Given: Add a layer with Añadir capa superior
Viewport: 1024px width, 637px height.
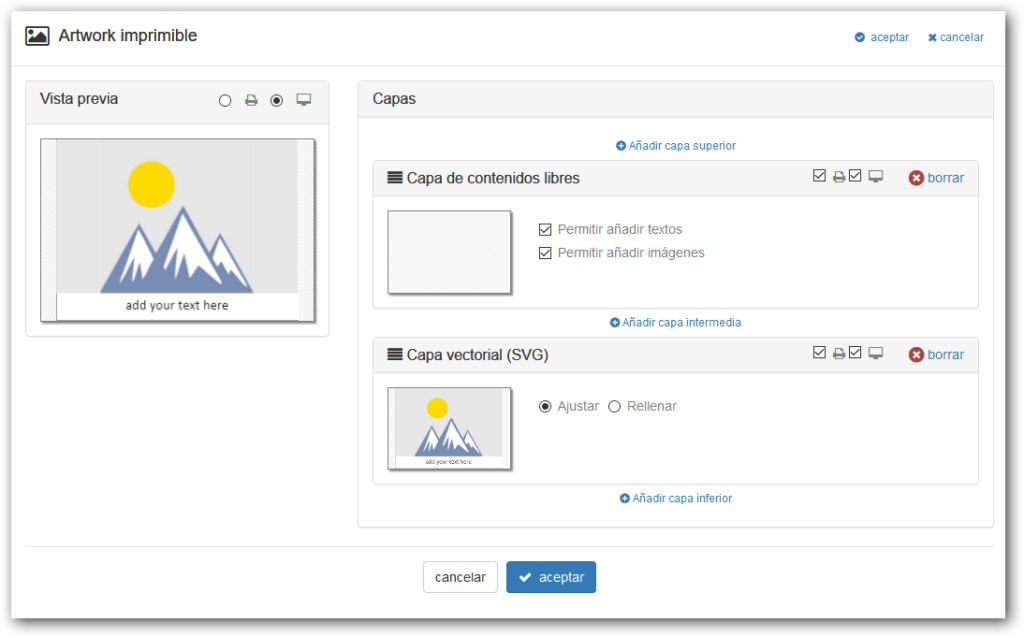Looking at the screenshot, I should coord(676,146).
